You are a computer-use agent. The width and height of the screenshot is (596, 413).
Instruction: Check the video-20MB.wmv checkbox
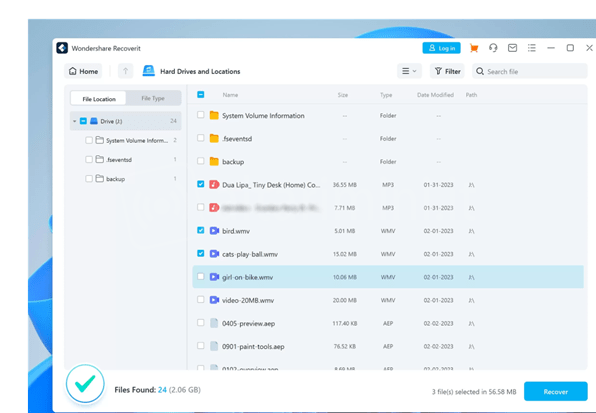pos(201,300)
